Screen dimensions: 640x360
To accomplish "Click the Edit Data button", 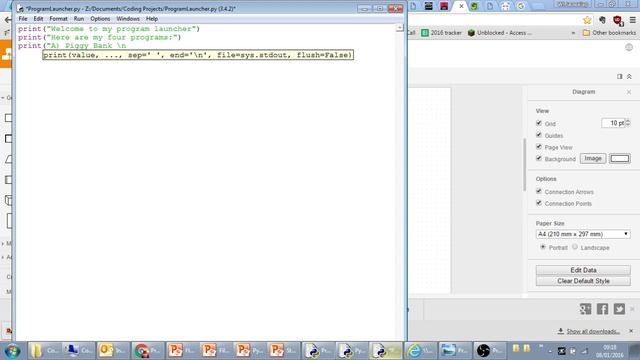I will pos(583,270).
